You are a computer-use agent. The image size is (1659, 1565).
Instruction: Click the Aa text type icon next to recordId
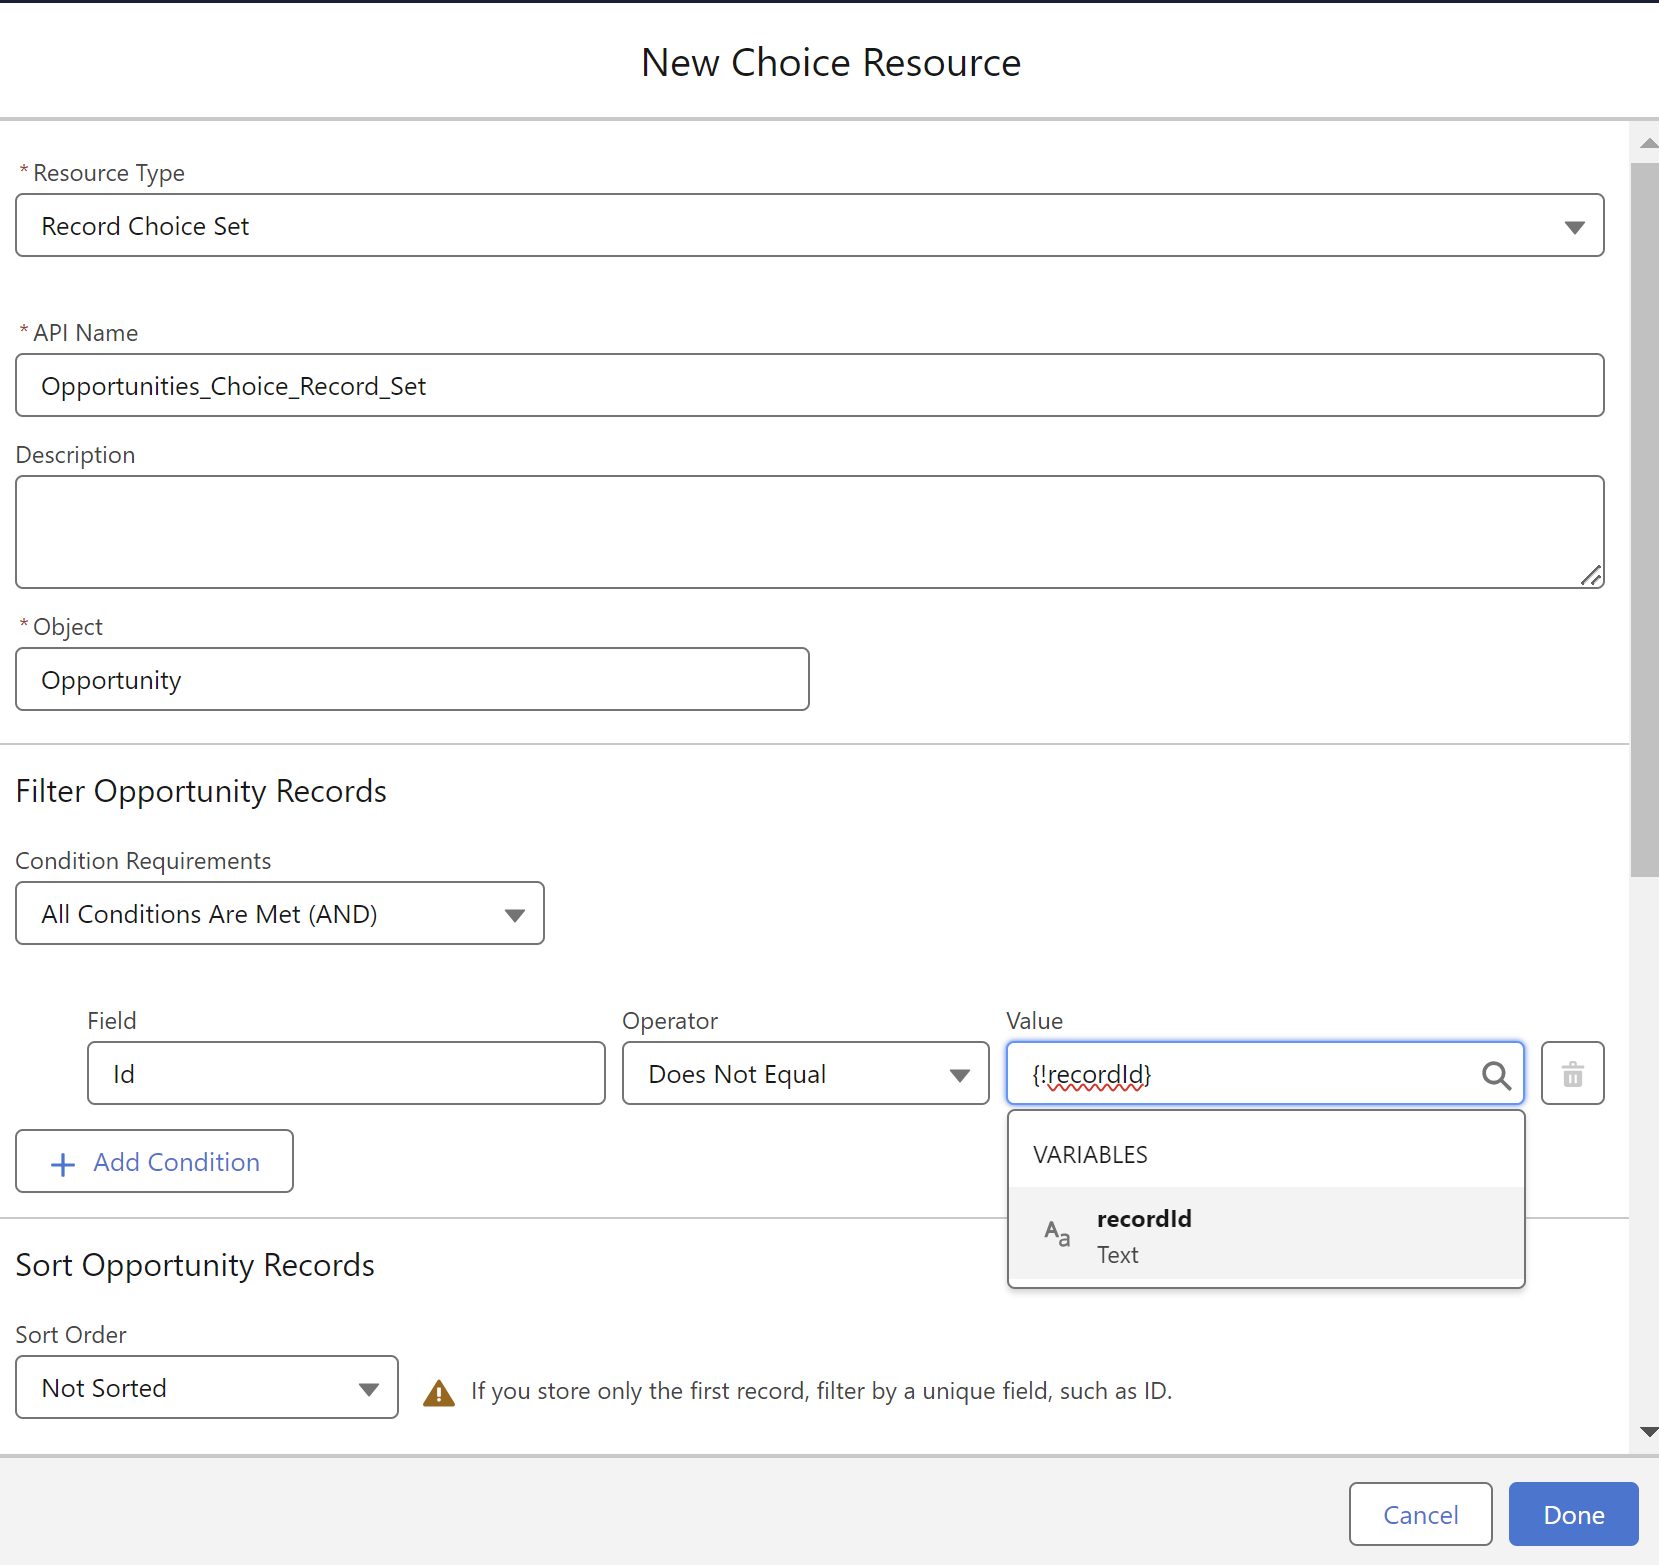(1057, 1233)
